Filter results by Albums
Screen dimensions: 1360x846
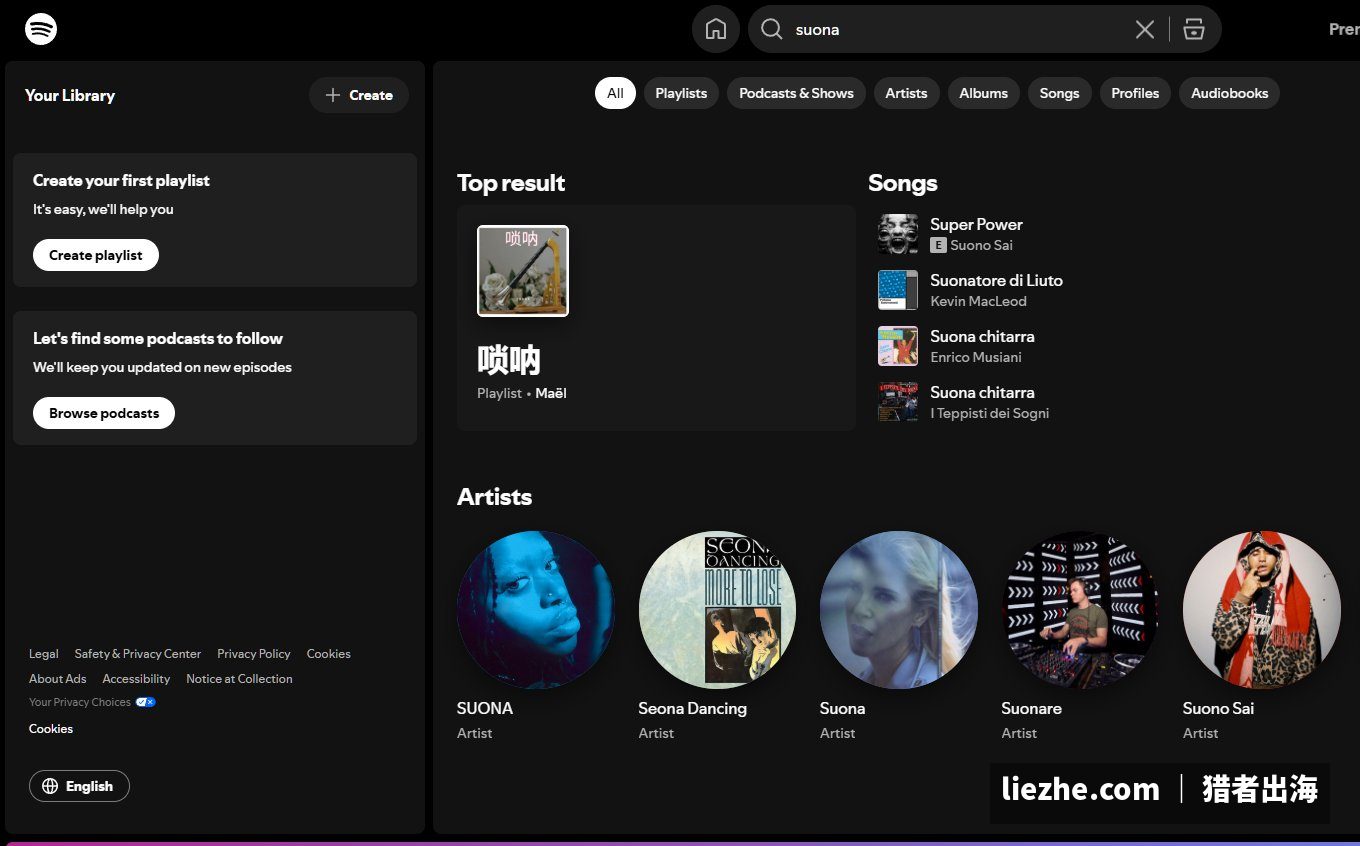(x=983, y=93)
